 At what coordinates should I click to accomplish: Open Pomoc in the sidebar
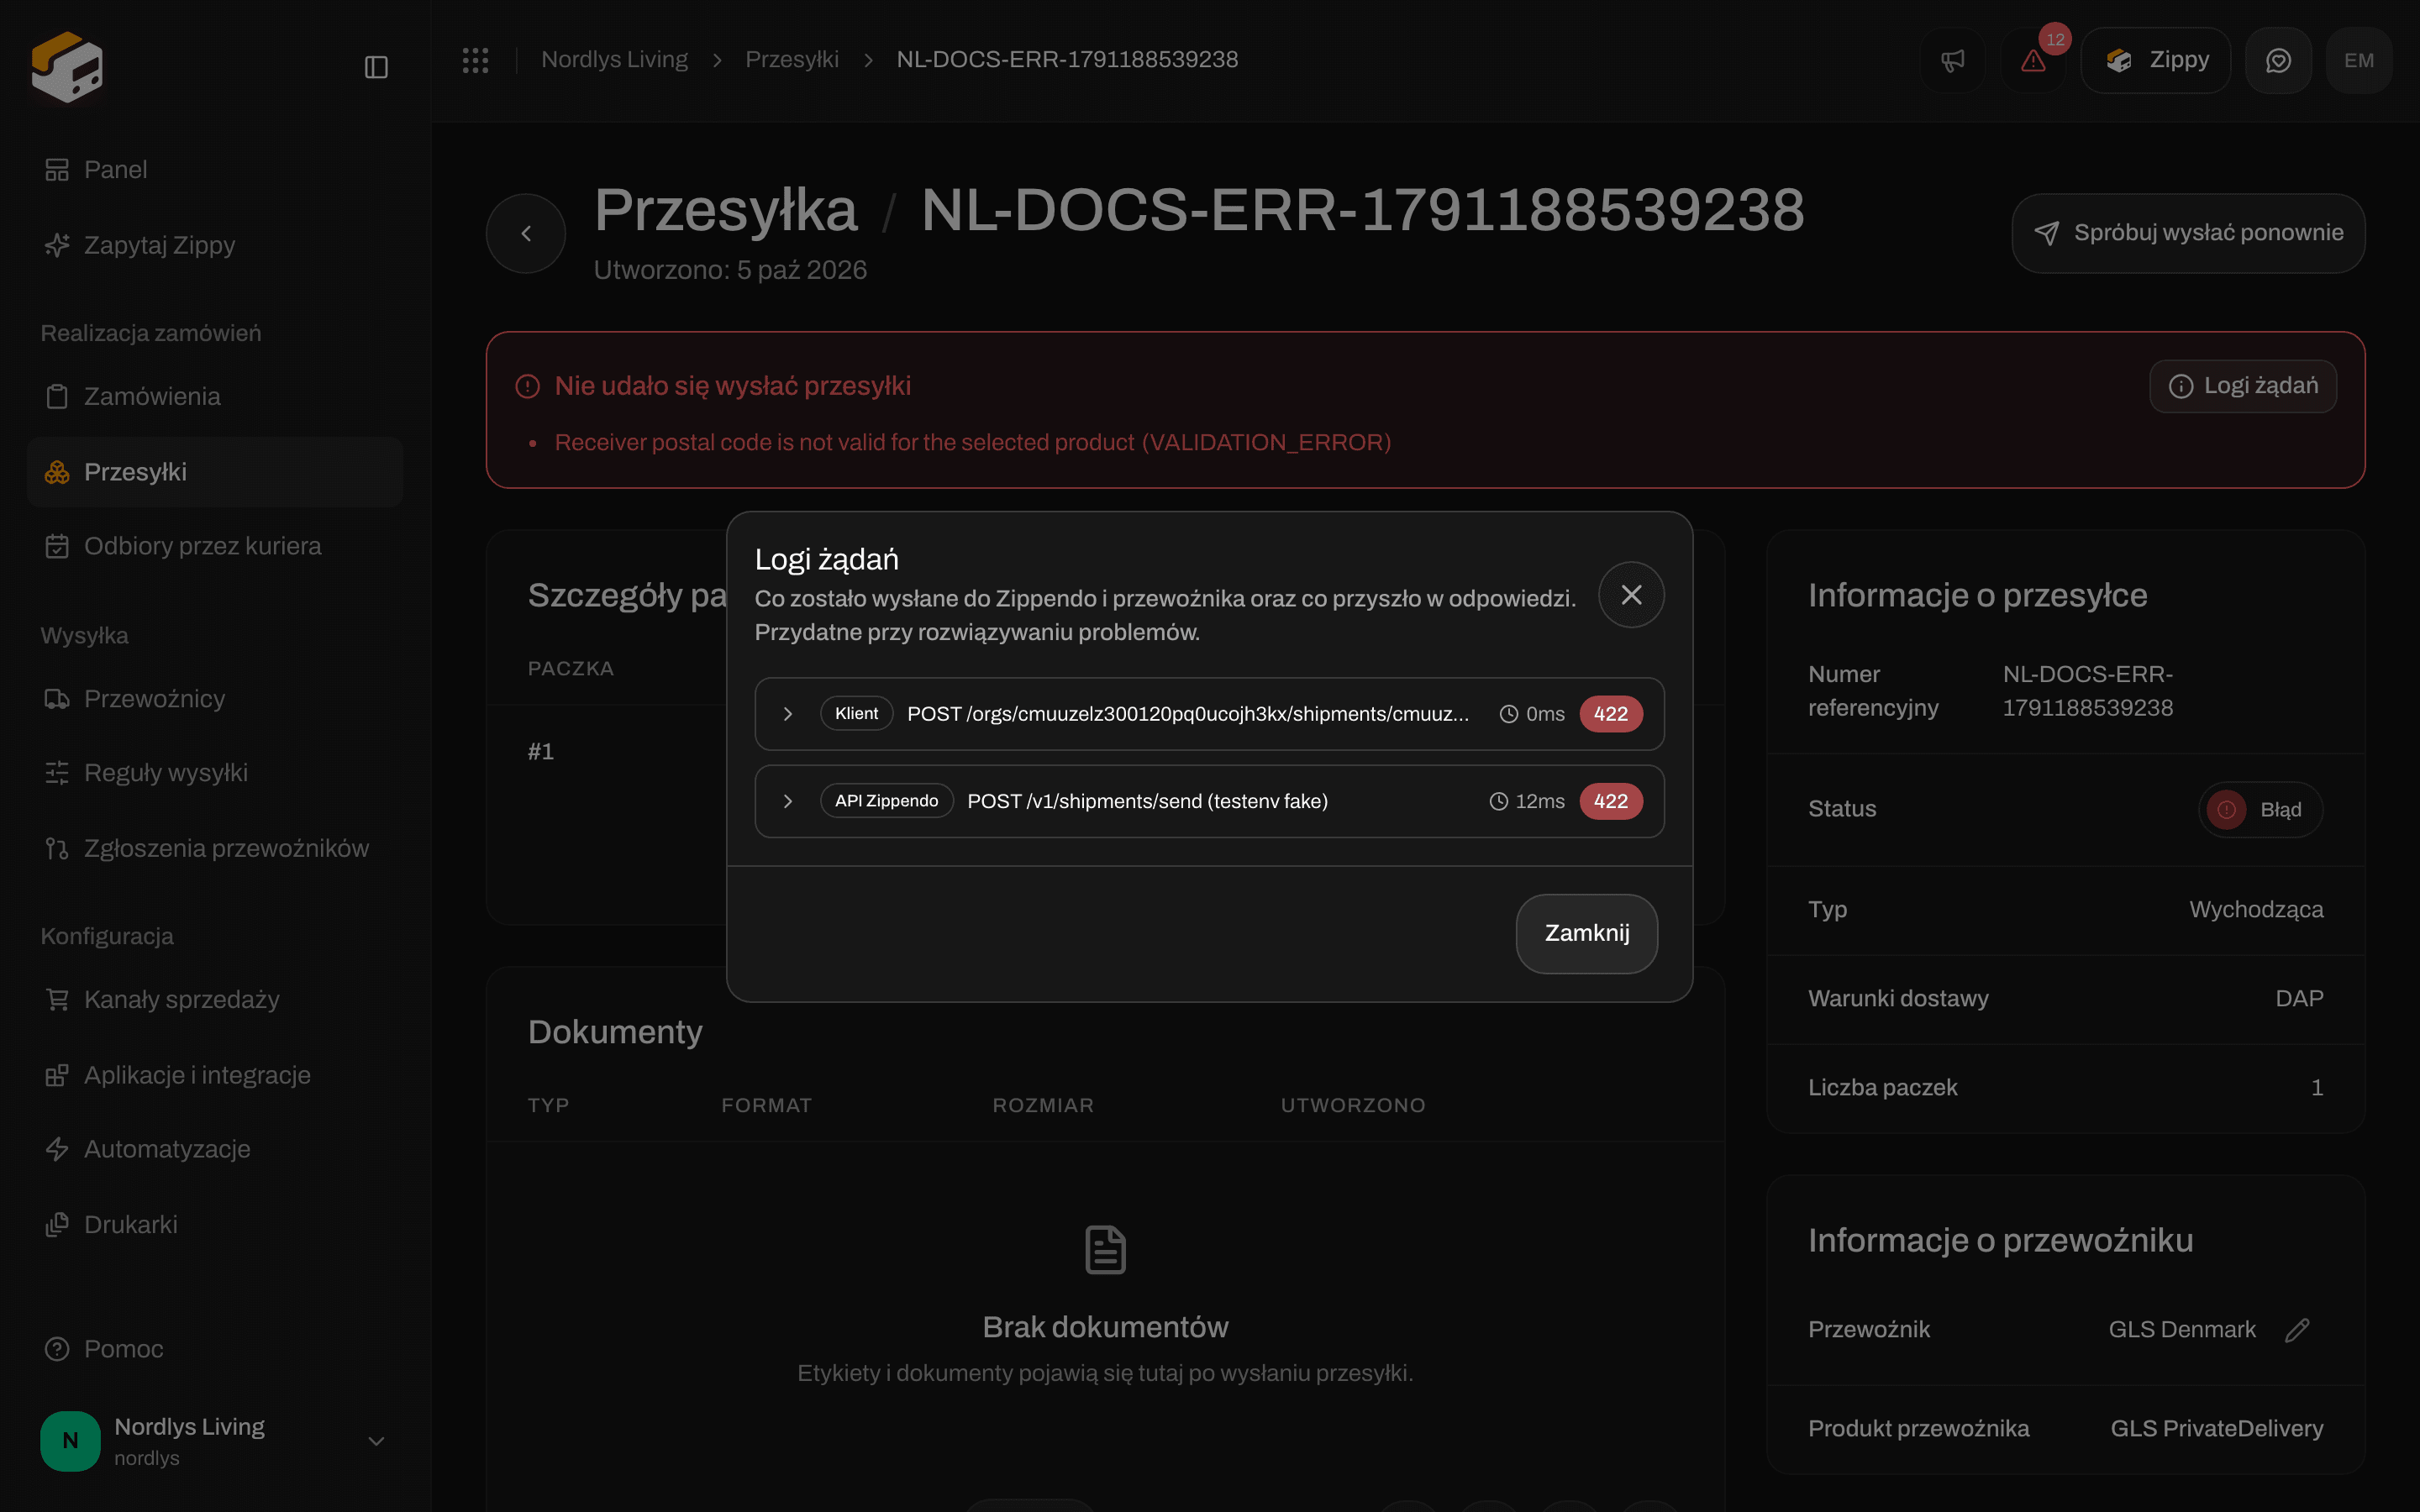pos(215,1349)
